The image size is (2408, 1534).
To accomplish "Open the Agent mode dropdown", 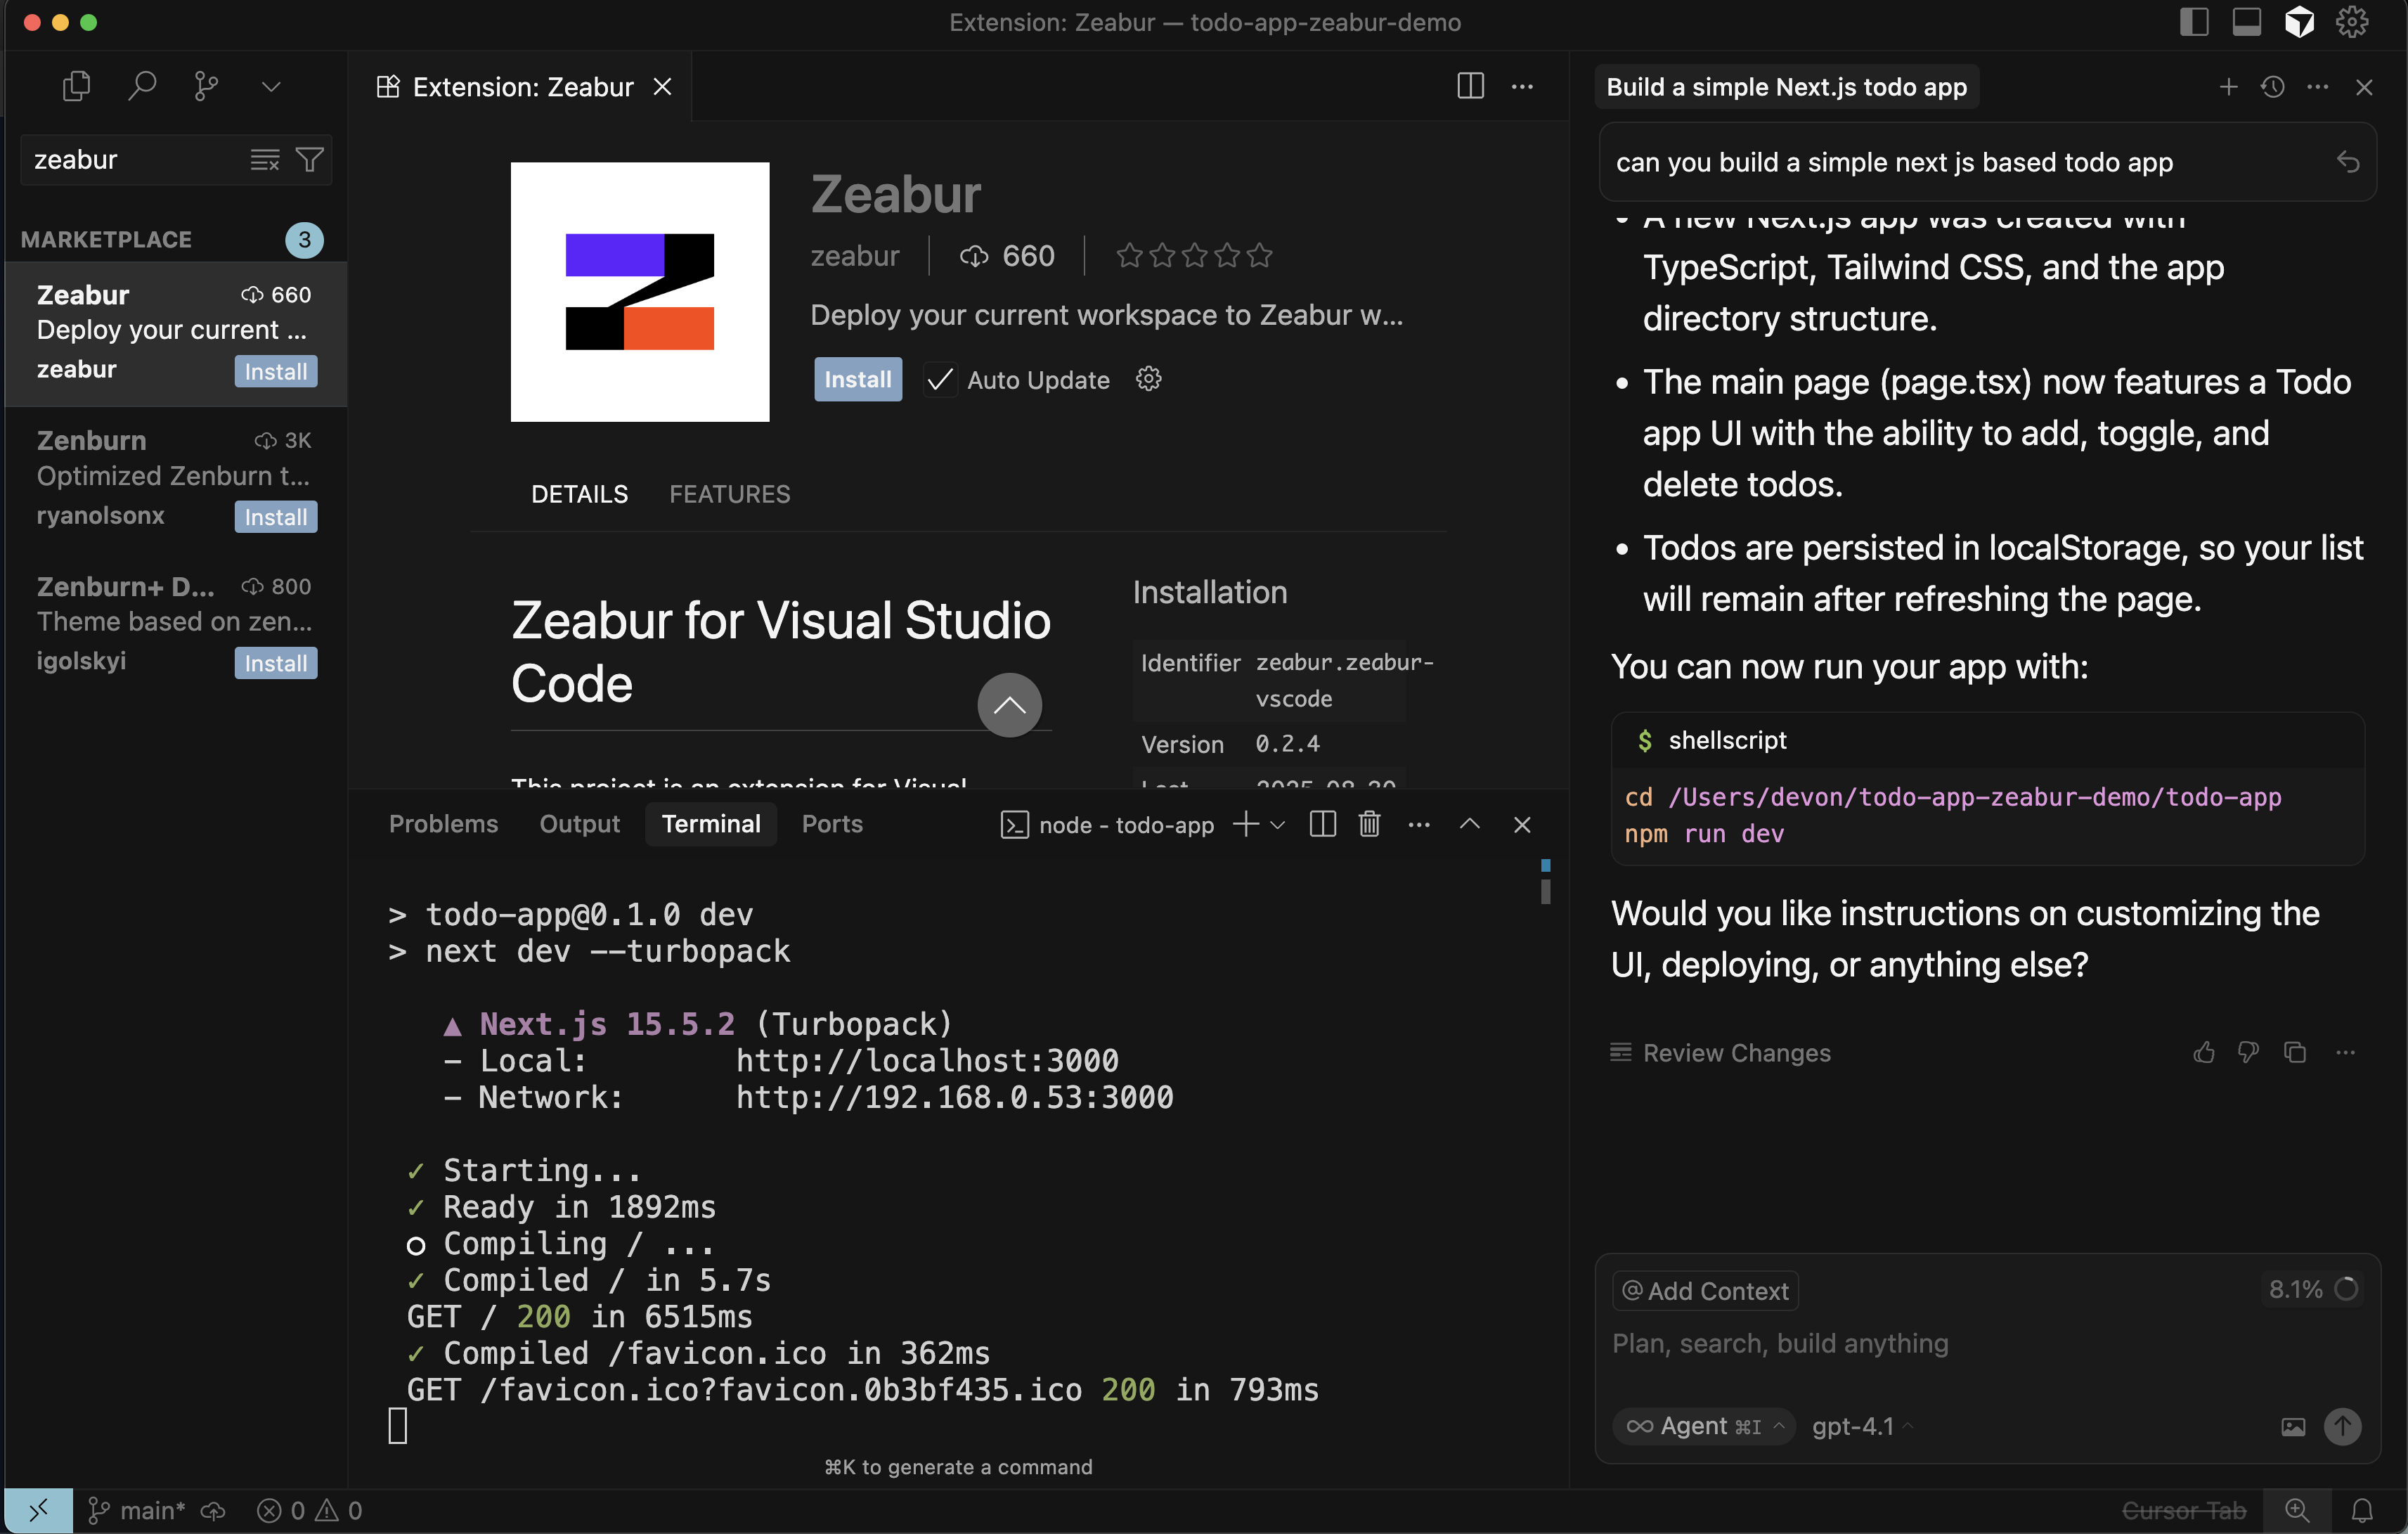I will coord(1705,1426).
